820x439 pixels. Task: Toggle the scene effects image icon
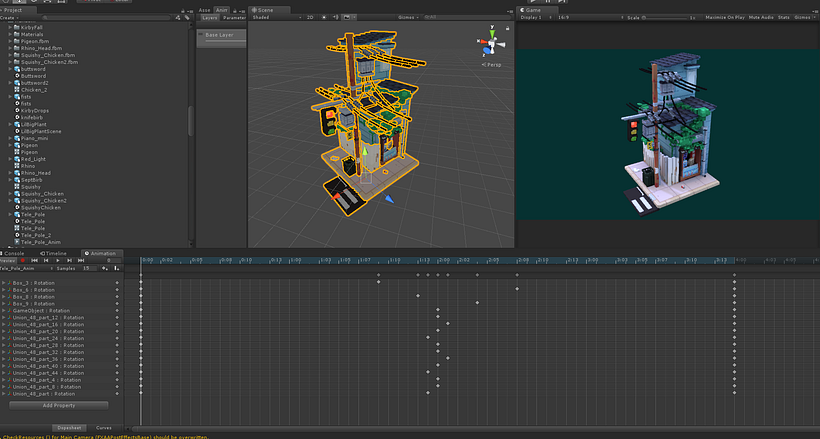(x=346, y=17)
